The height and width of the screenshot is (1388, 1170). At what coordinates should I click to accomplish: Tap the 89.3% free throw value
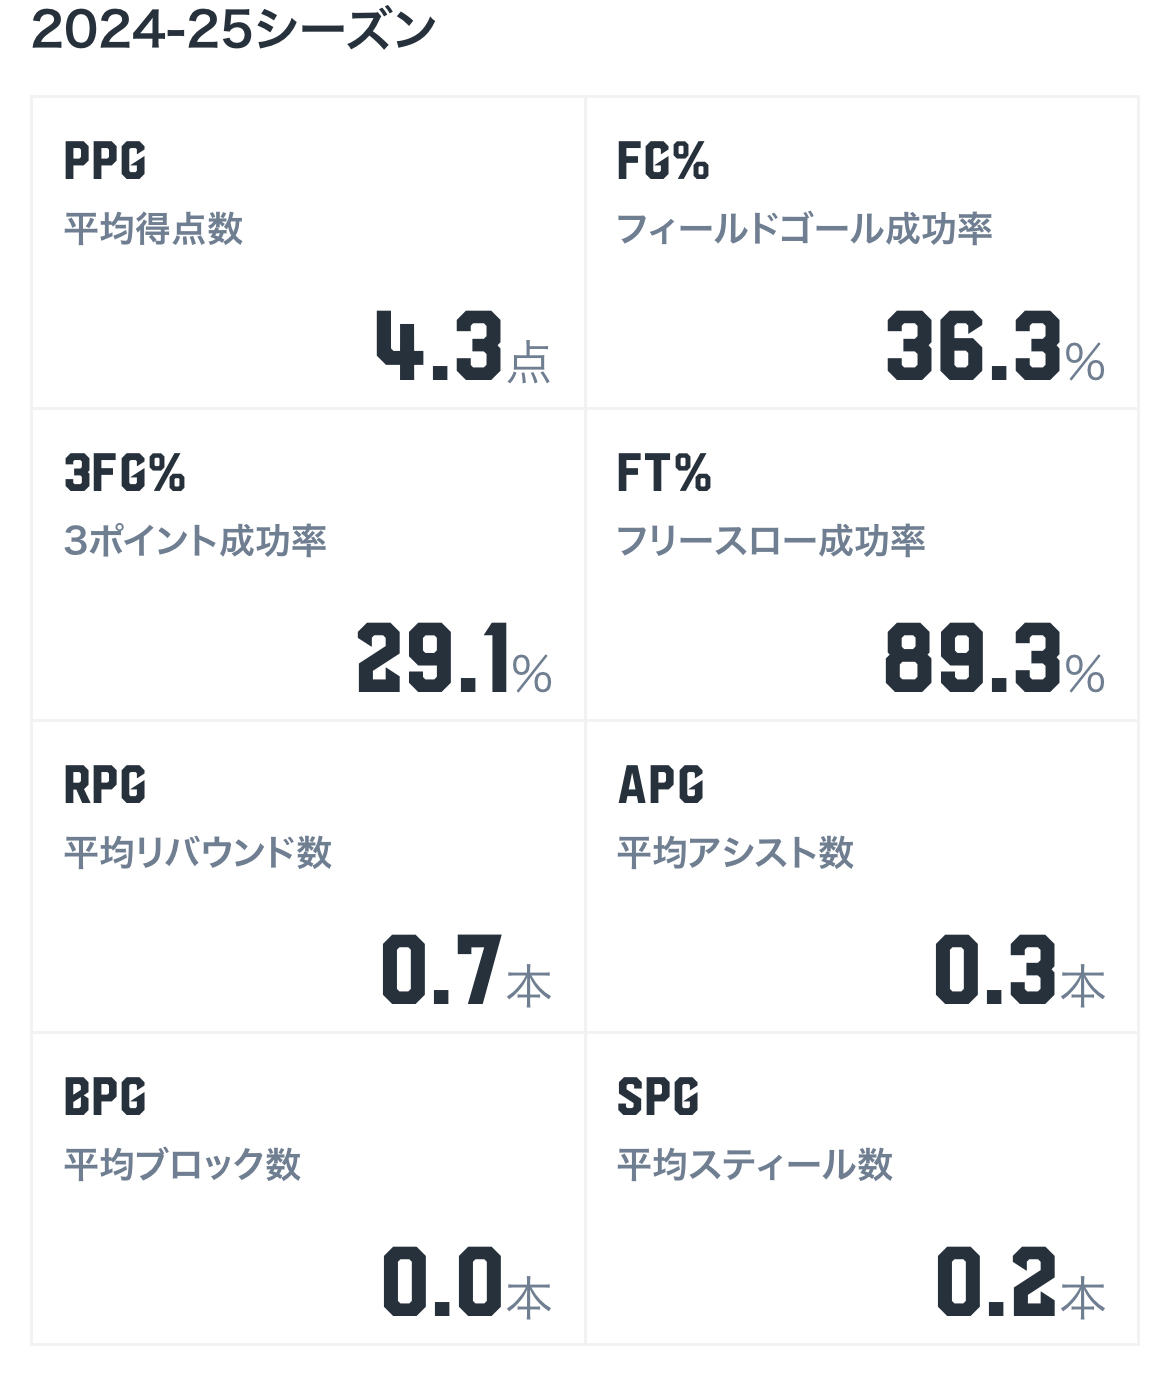995,658
